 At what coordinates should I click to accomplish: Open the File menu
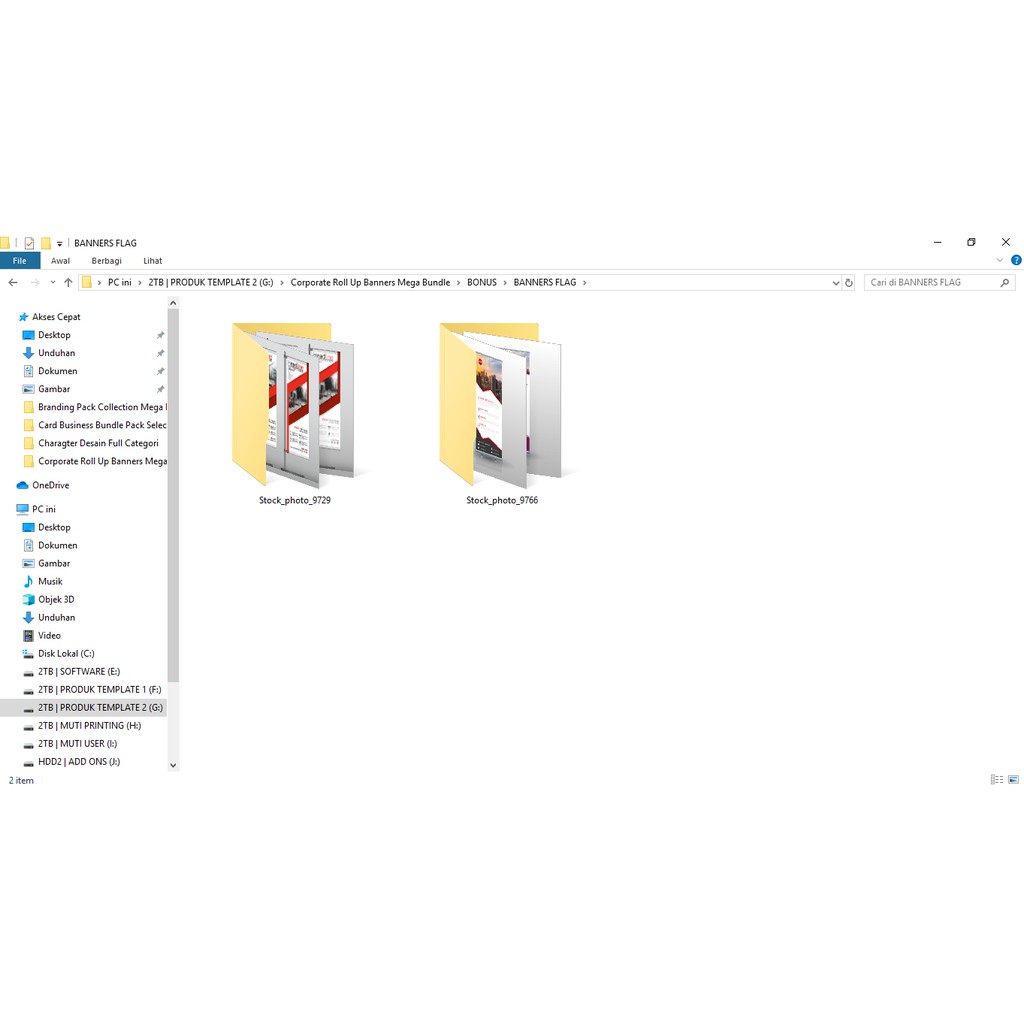20,261
